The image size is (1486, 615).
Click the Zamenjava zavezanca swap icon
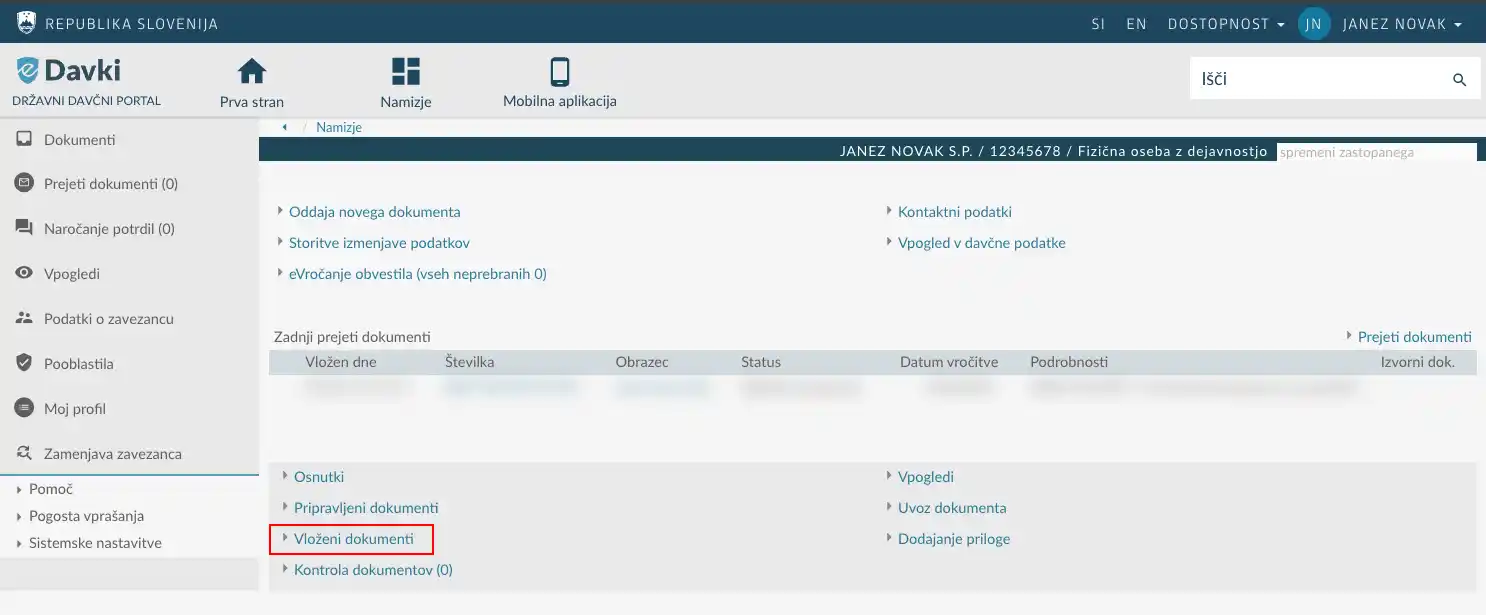[x=25, y=454]
